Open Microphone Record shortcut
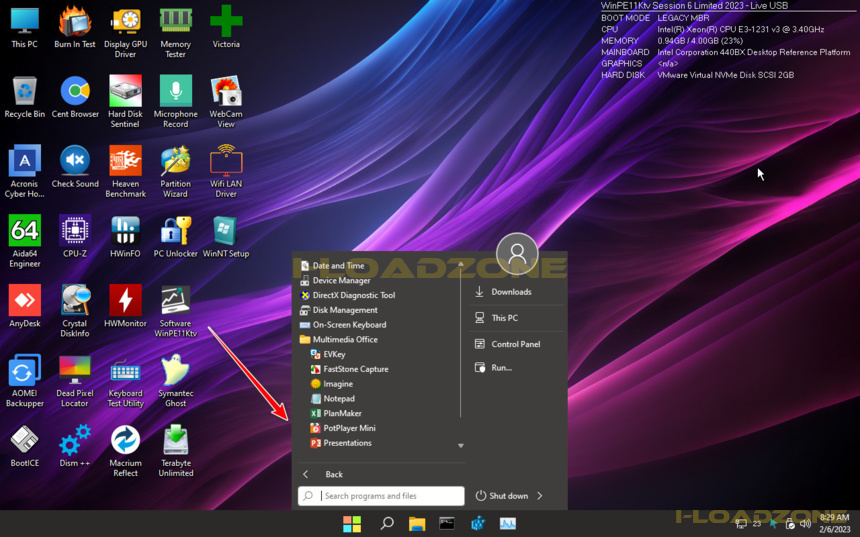Image resolution: width=860 pixels, height=537 pixels. [176, 102]
